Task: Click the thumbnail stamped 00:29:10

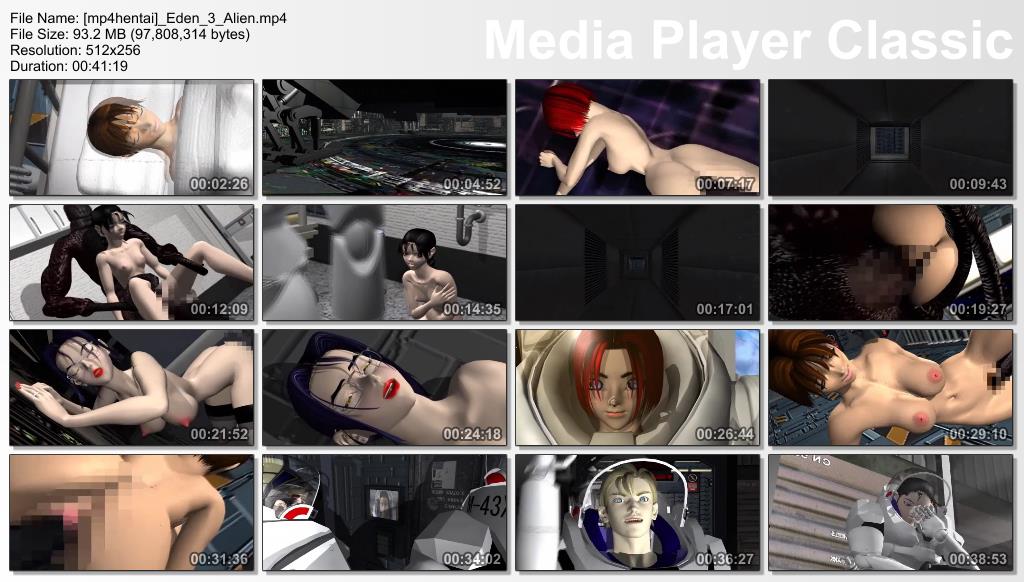Action: pos(890,388)
